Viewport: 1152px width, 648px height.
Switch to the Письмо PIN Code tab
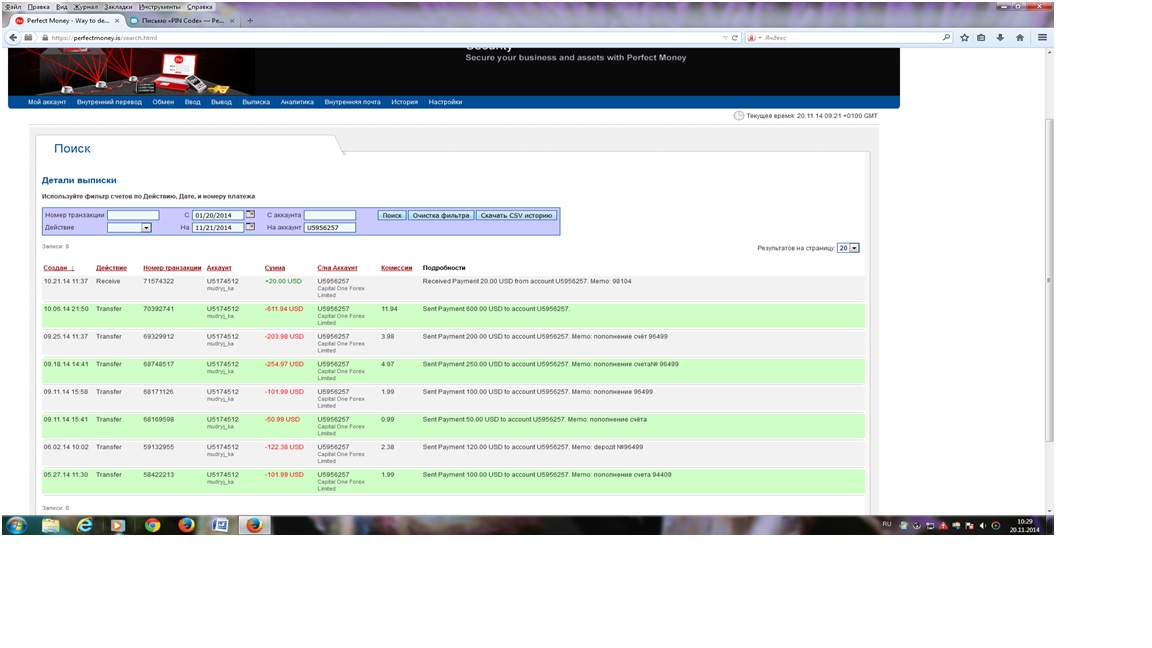click(x=182, y=21)
